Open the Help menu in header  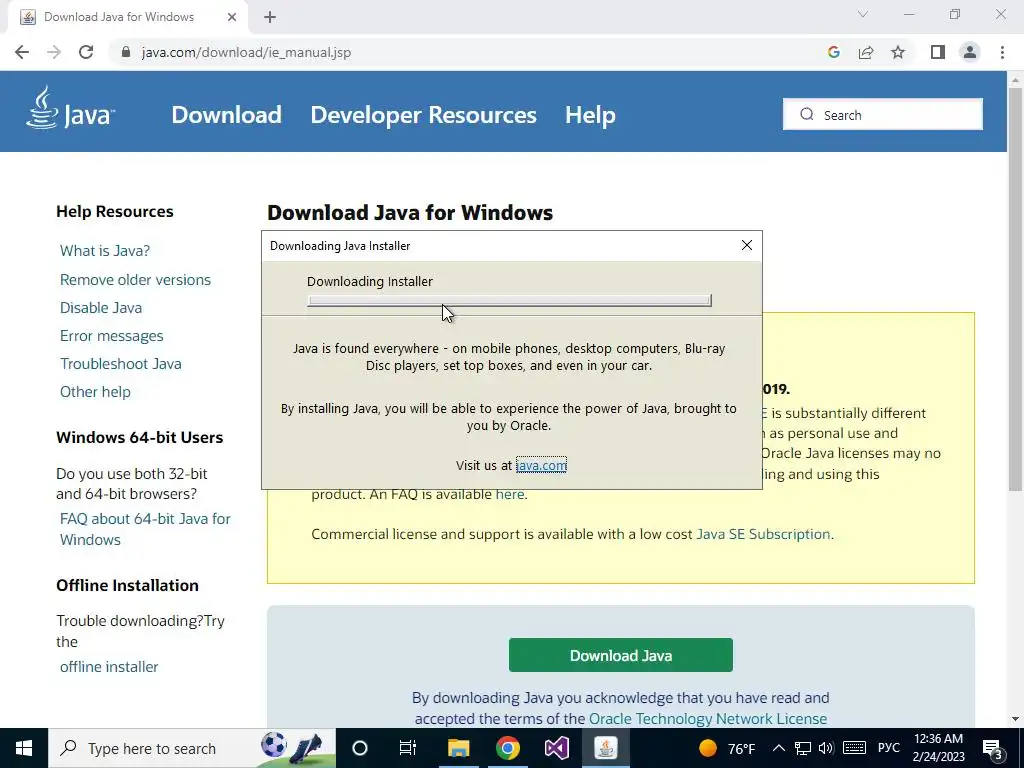[x=590, y=115]
